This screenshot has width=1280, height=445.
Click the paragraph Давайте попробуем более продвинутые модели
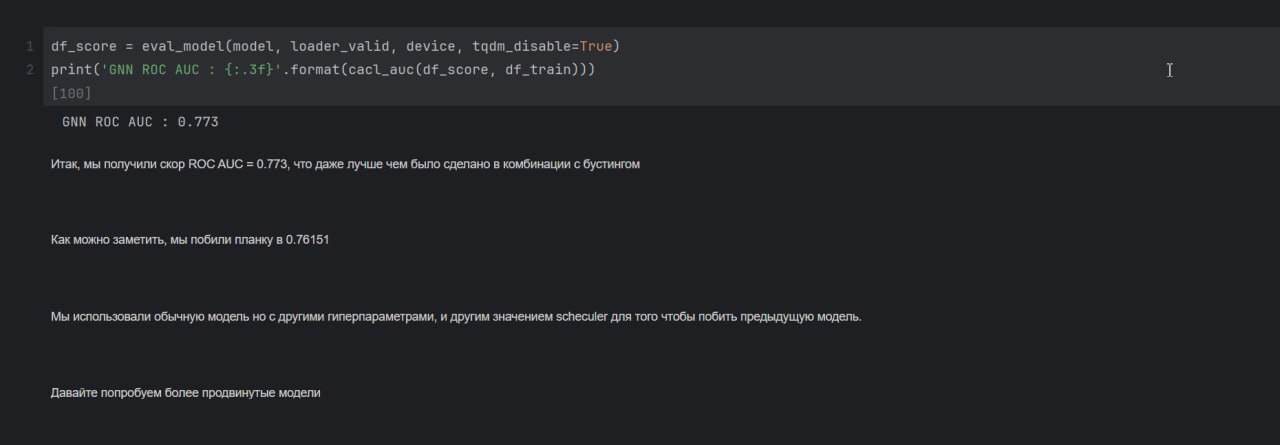coord(186,394)
